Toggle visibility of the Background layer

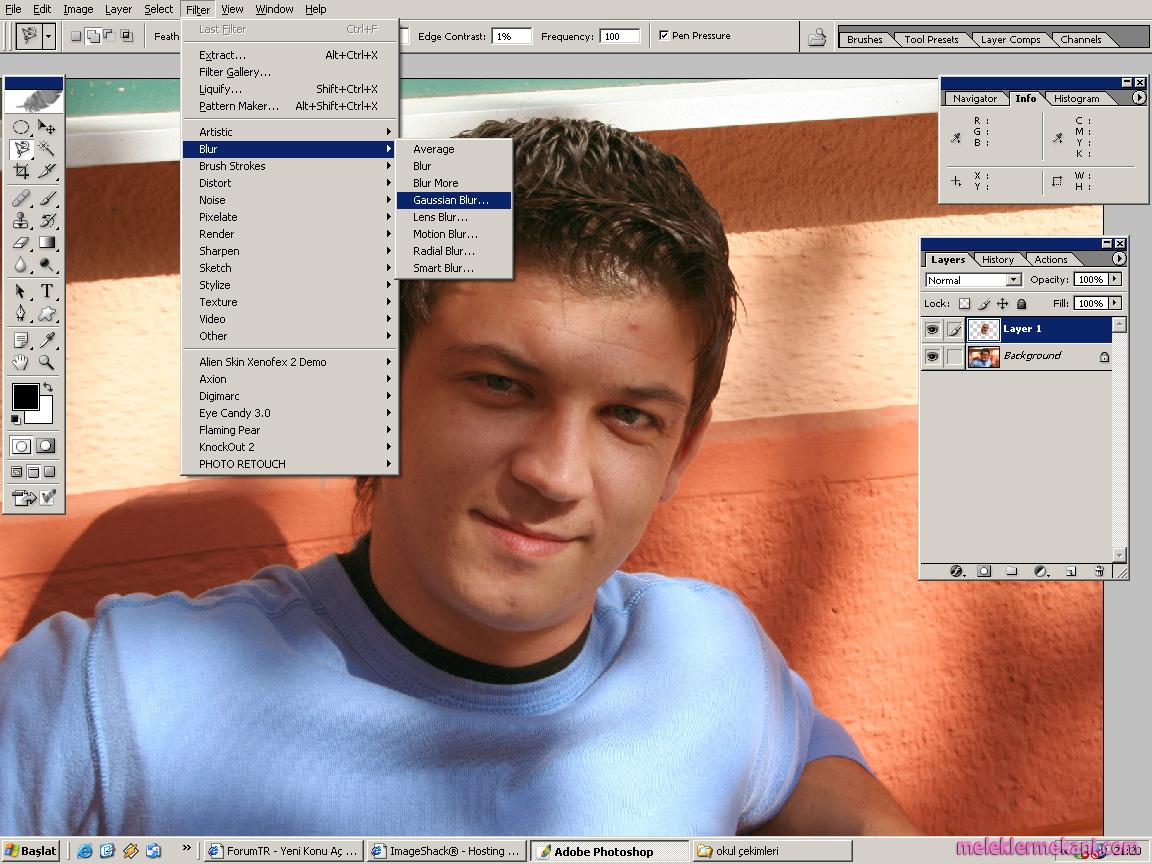click(932, 357)
